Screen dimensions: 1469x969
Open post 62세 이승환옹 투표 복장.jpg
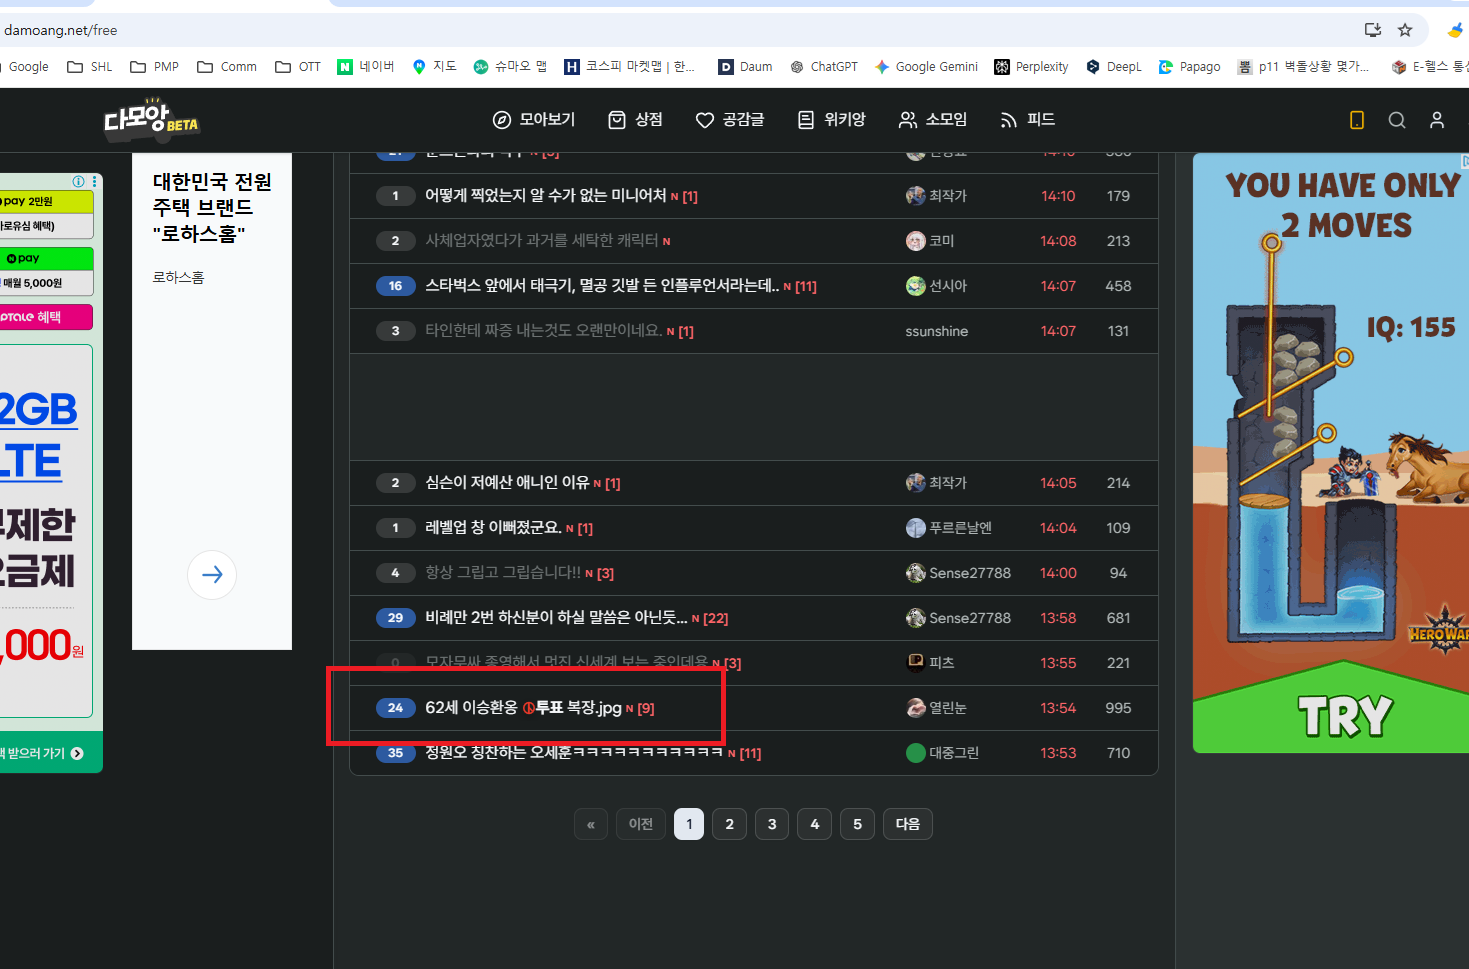pyautogui.click(x=524, y=708)
